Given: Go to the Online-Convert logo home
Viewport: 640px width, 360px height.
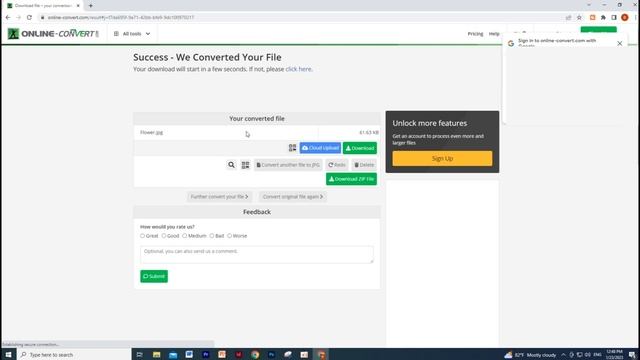Looking at the screenshot, I should pyautogui.click(x=53, y=33).
